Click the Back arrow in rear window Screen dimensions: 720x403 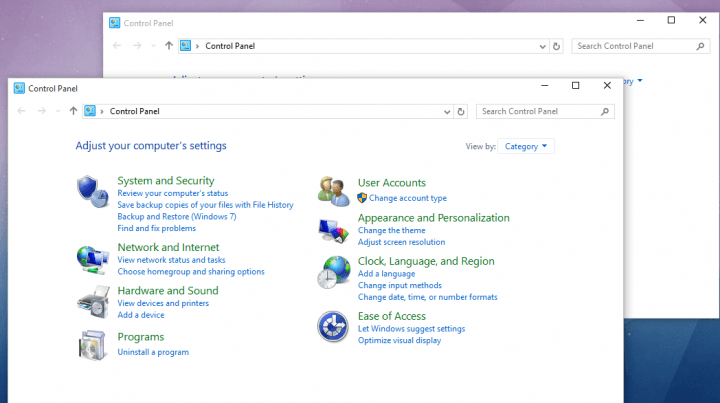pos(117,46)
